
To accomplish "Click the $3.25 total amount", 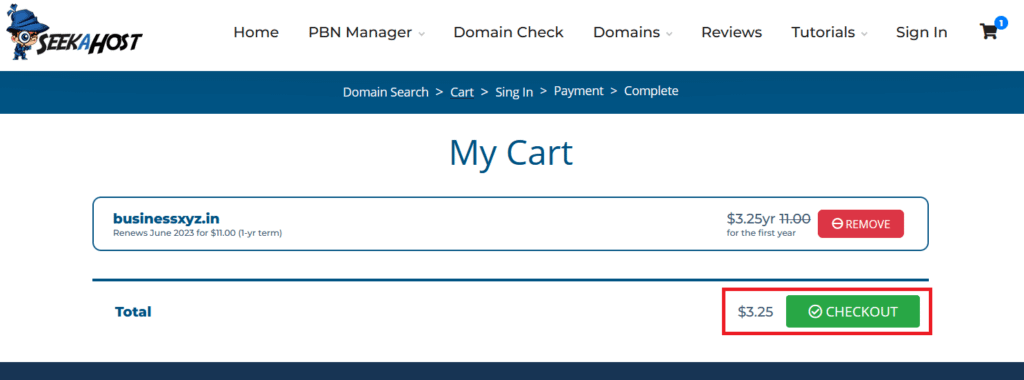I will click(x=756, y=312).
